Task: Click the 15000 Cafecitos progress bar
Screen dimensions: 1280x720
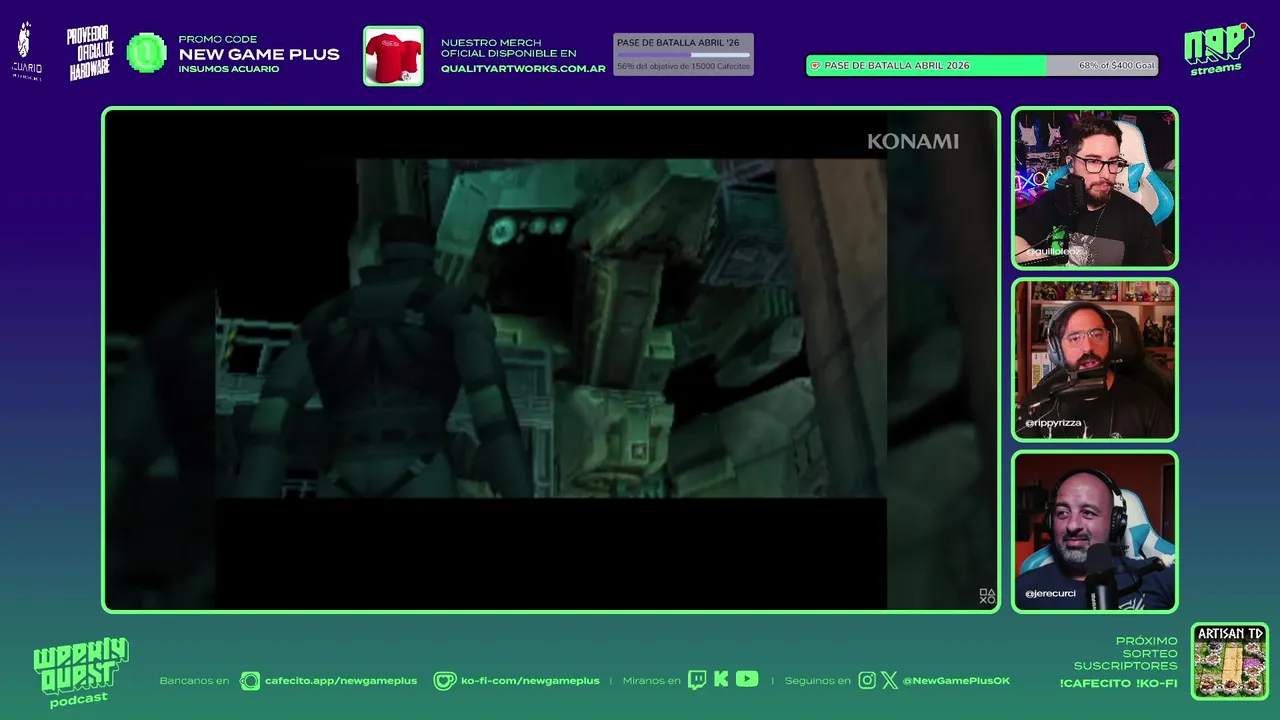Action: [683, 54]
